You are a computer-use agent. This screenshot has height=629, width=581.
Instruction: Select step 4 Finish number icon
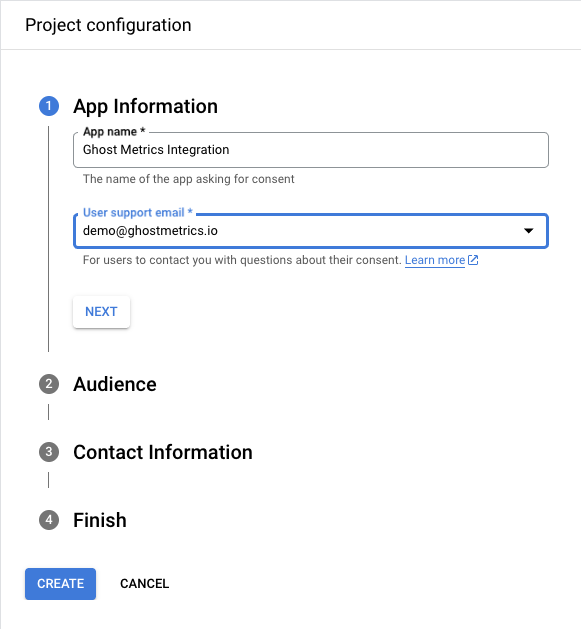49,520
